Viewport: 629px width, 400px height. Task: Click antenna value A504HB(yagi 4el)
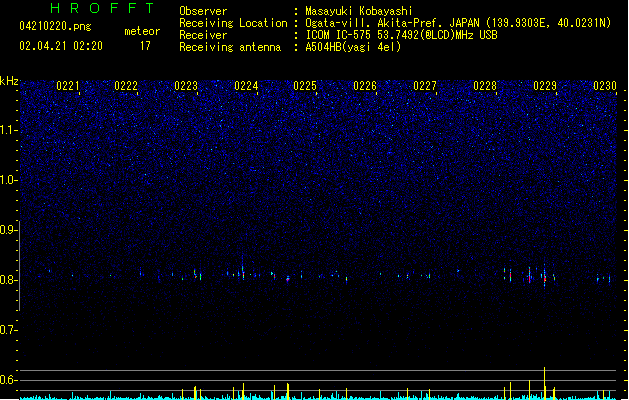(x=353, y=47)
